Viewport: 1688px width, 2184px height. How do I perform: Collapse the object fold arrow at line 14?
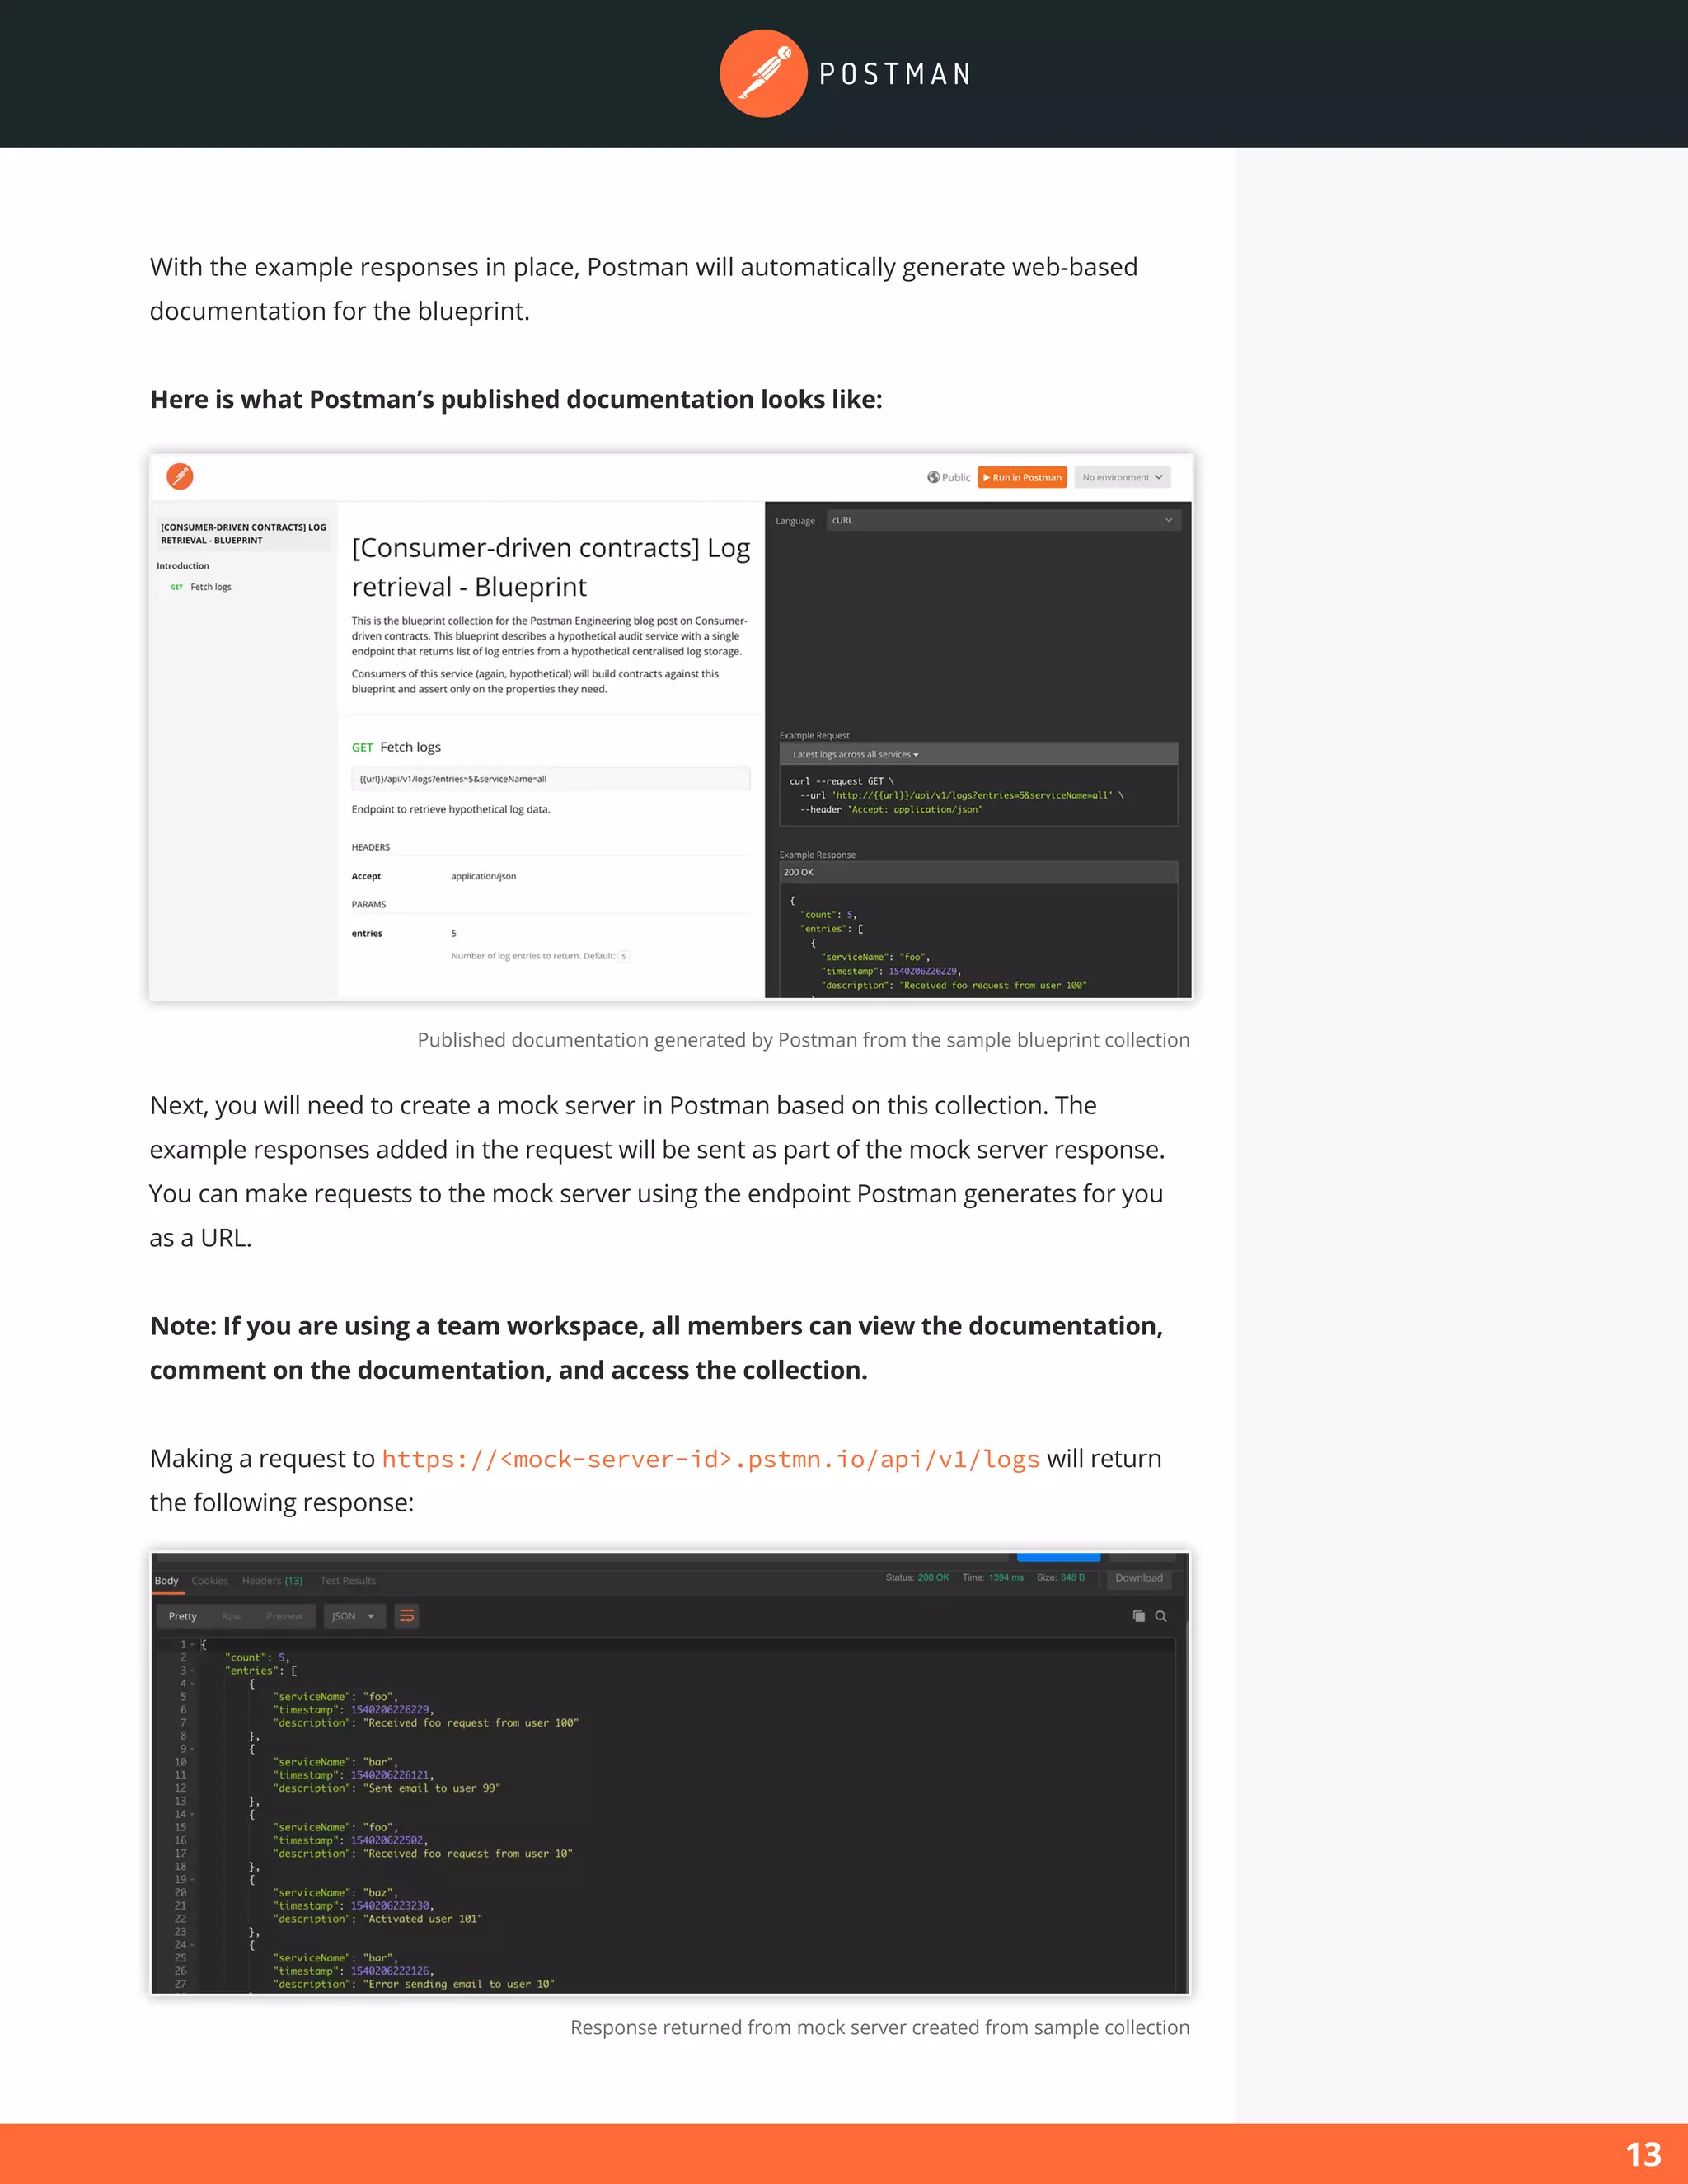(192, 1814)
